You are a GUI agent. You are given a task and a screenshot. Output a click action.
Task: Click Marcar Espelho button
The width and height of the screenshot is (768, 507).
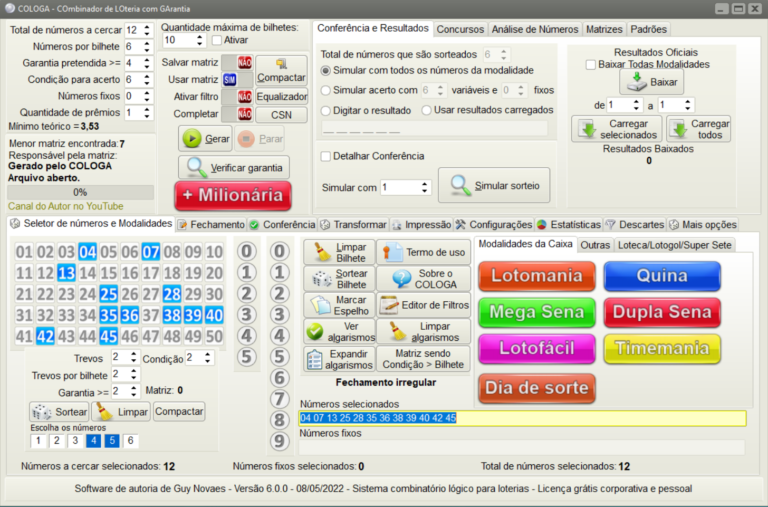click(339, 305)
